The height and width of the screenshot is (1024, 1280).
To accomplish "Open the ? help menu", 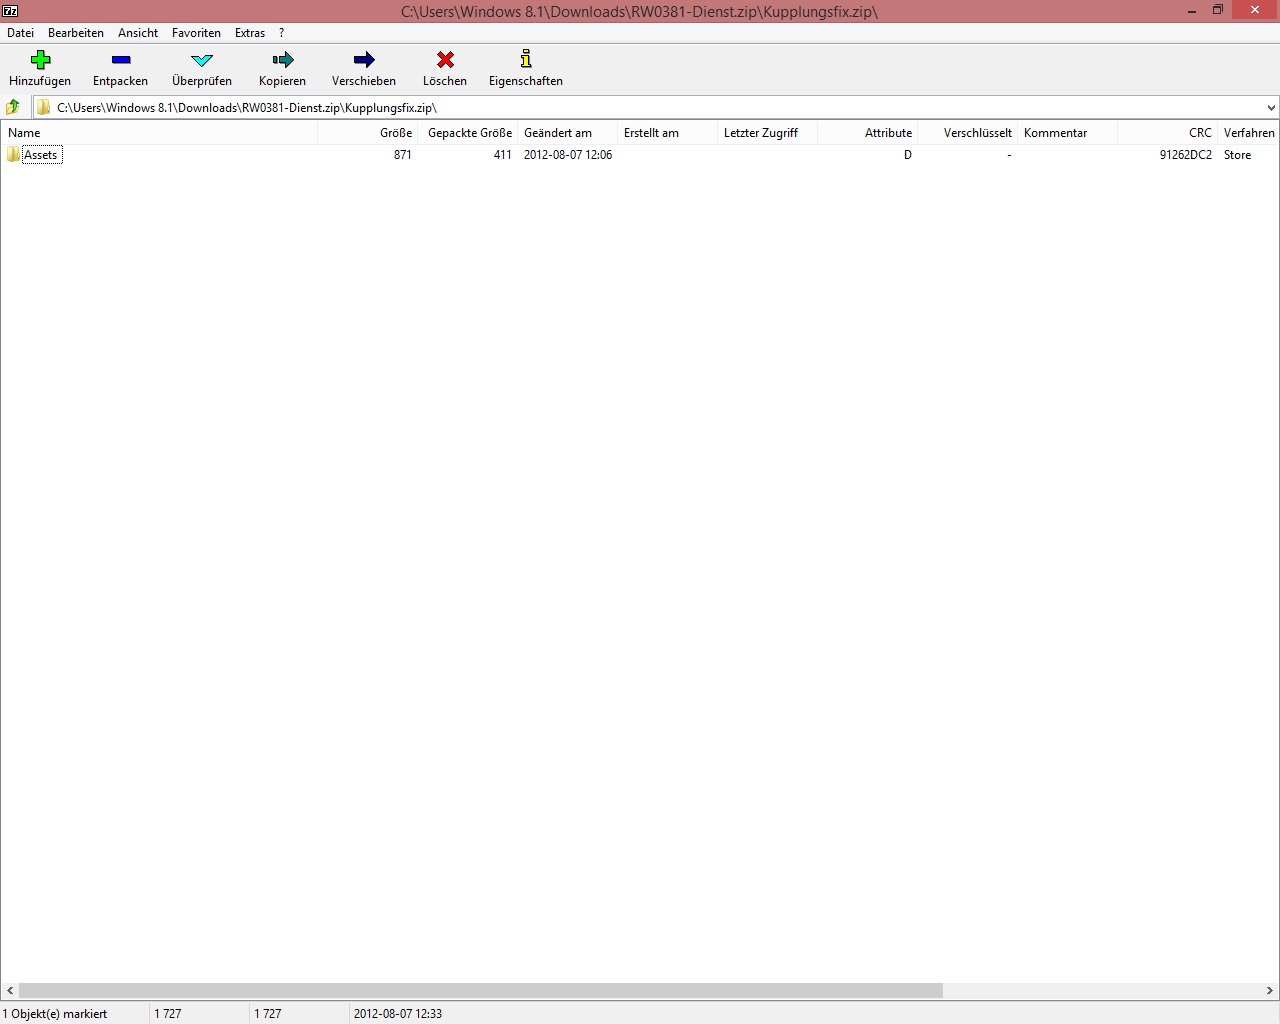I will [282, 33].
